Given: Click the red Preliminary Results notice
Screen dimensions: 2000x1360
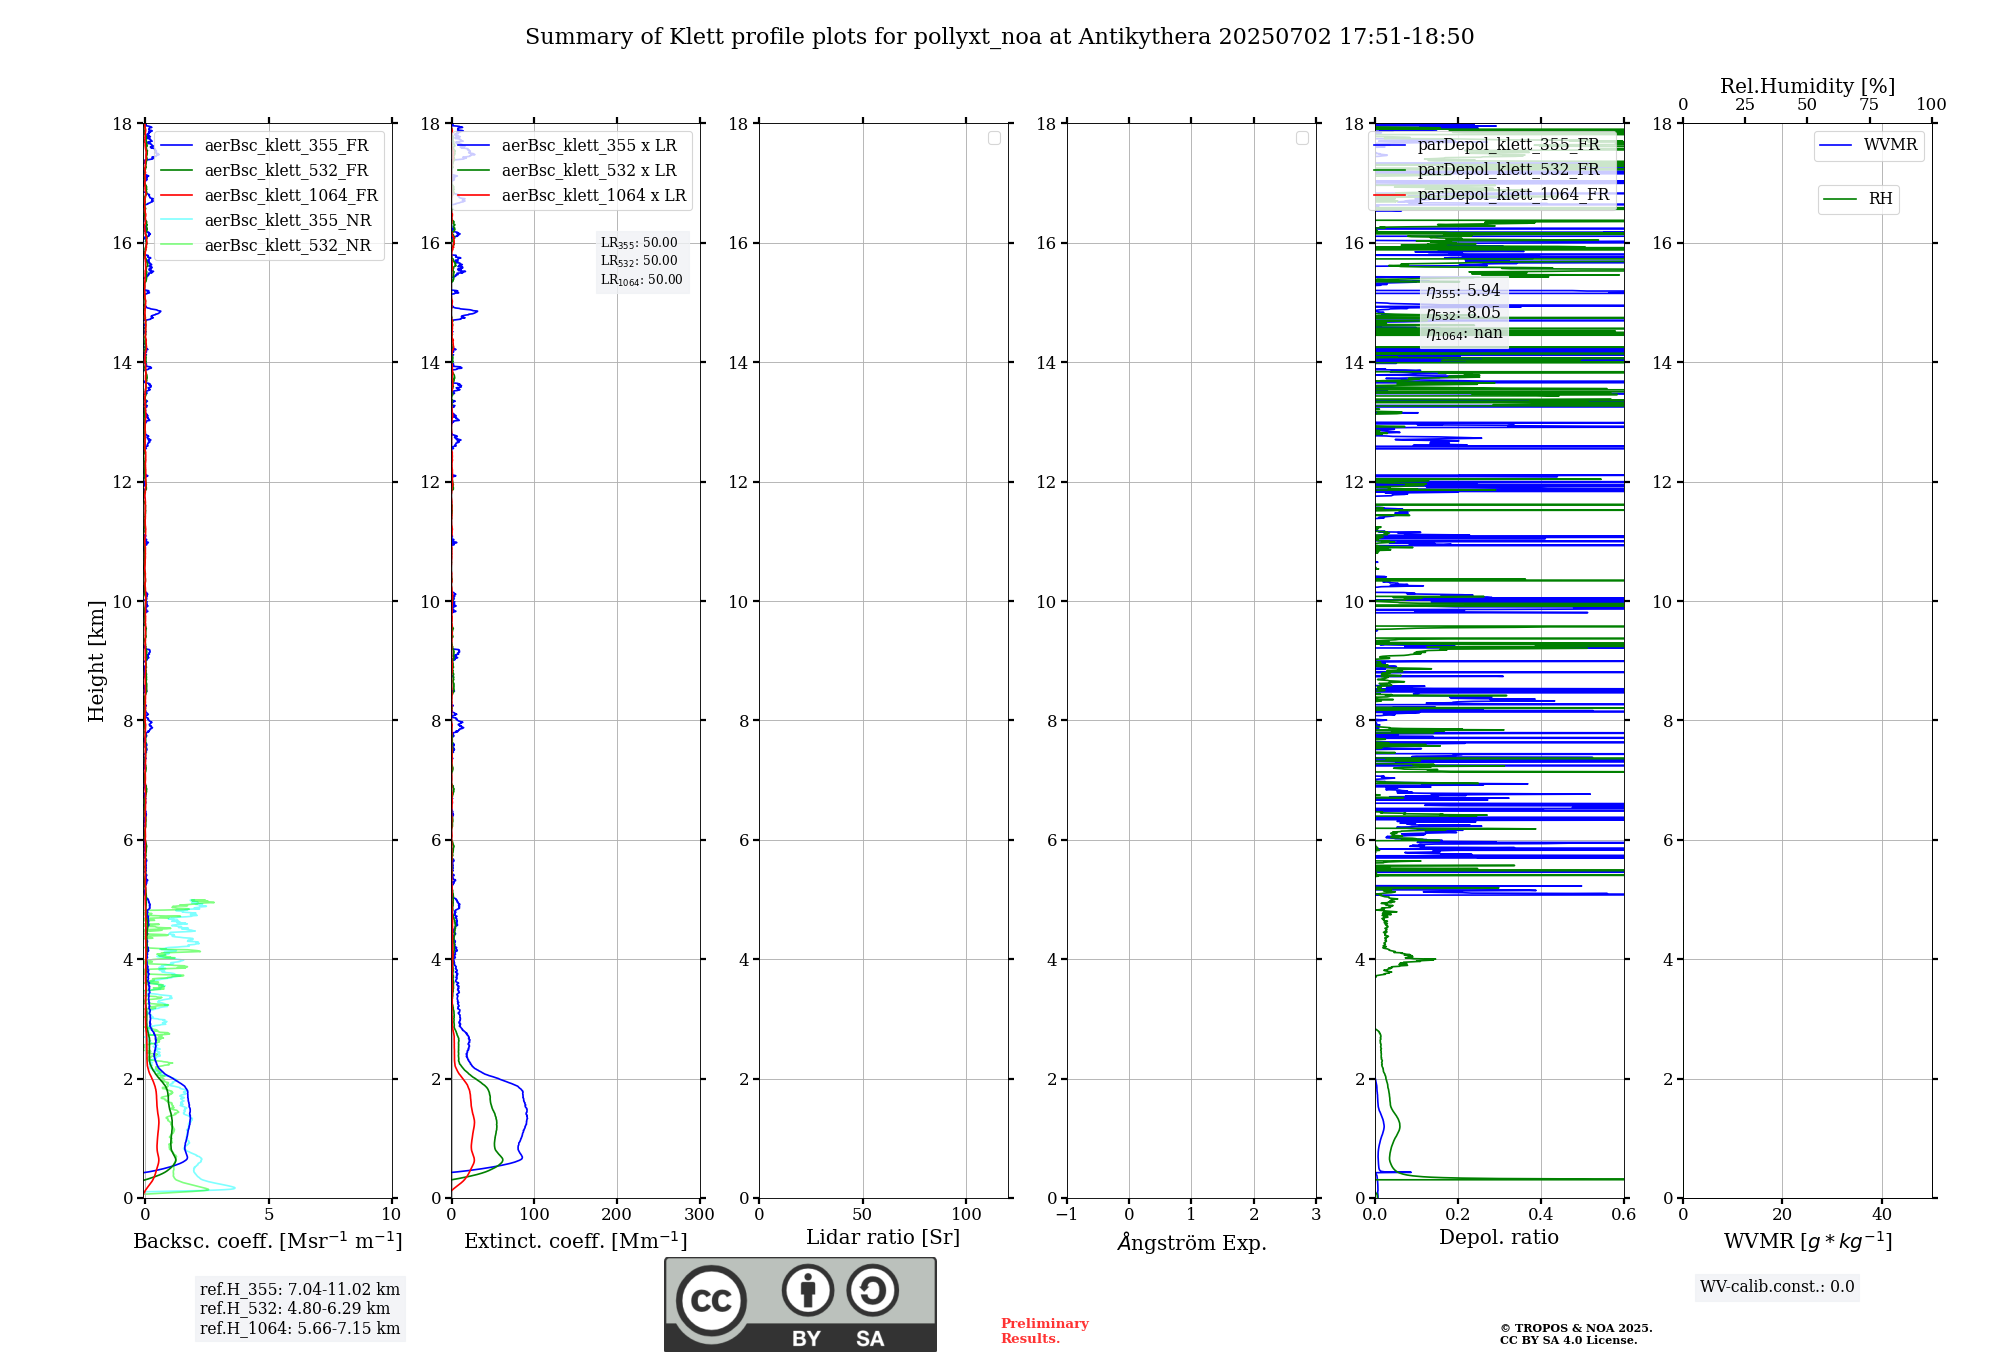Looking at the screenshot, I should pyautogui.click(x=1045, y=1331).
